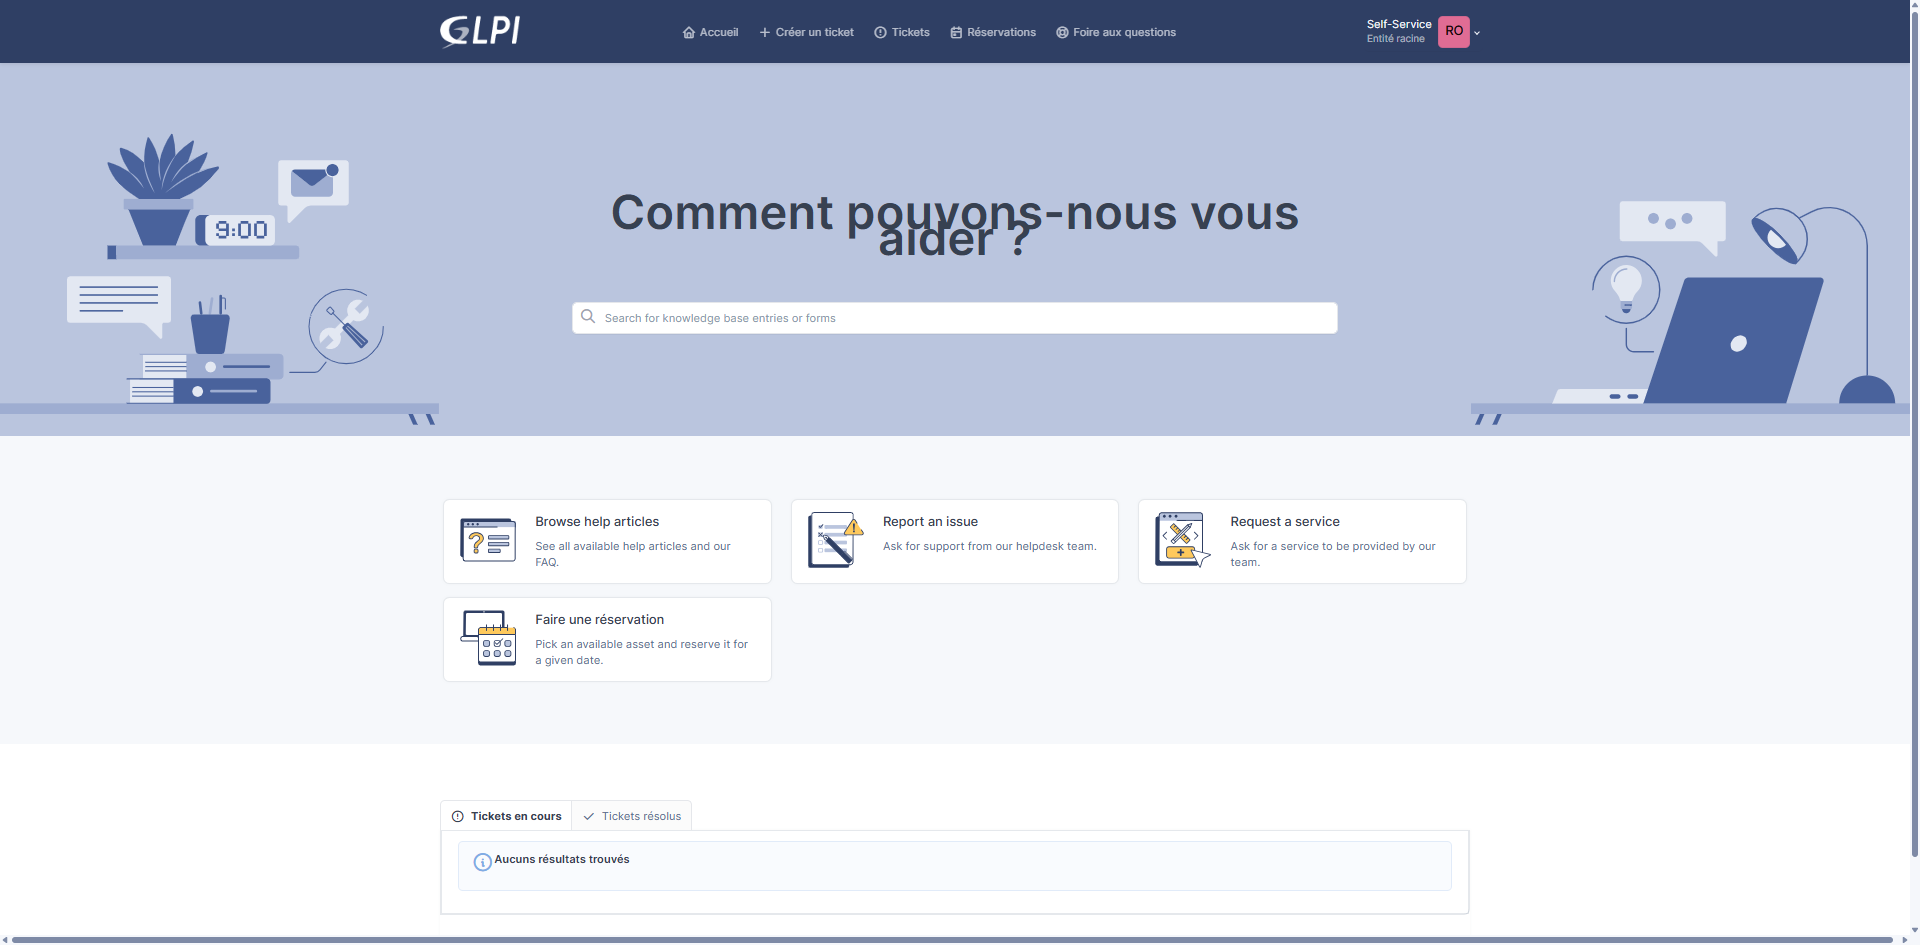Open the Report an issue title link

tap(930, 521)
